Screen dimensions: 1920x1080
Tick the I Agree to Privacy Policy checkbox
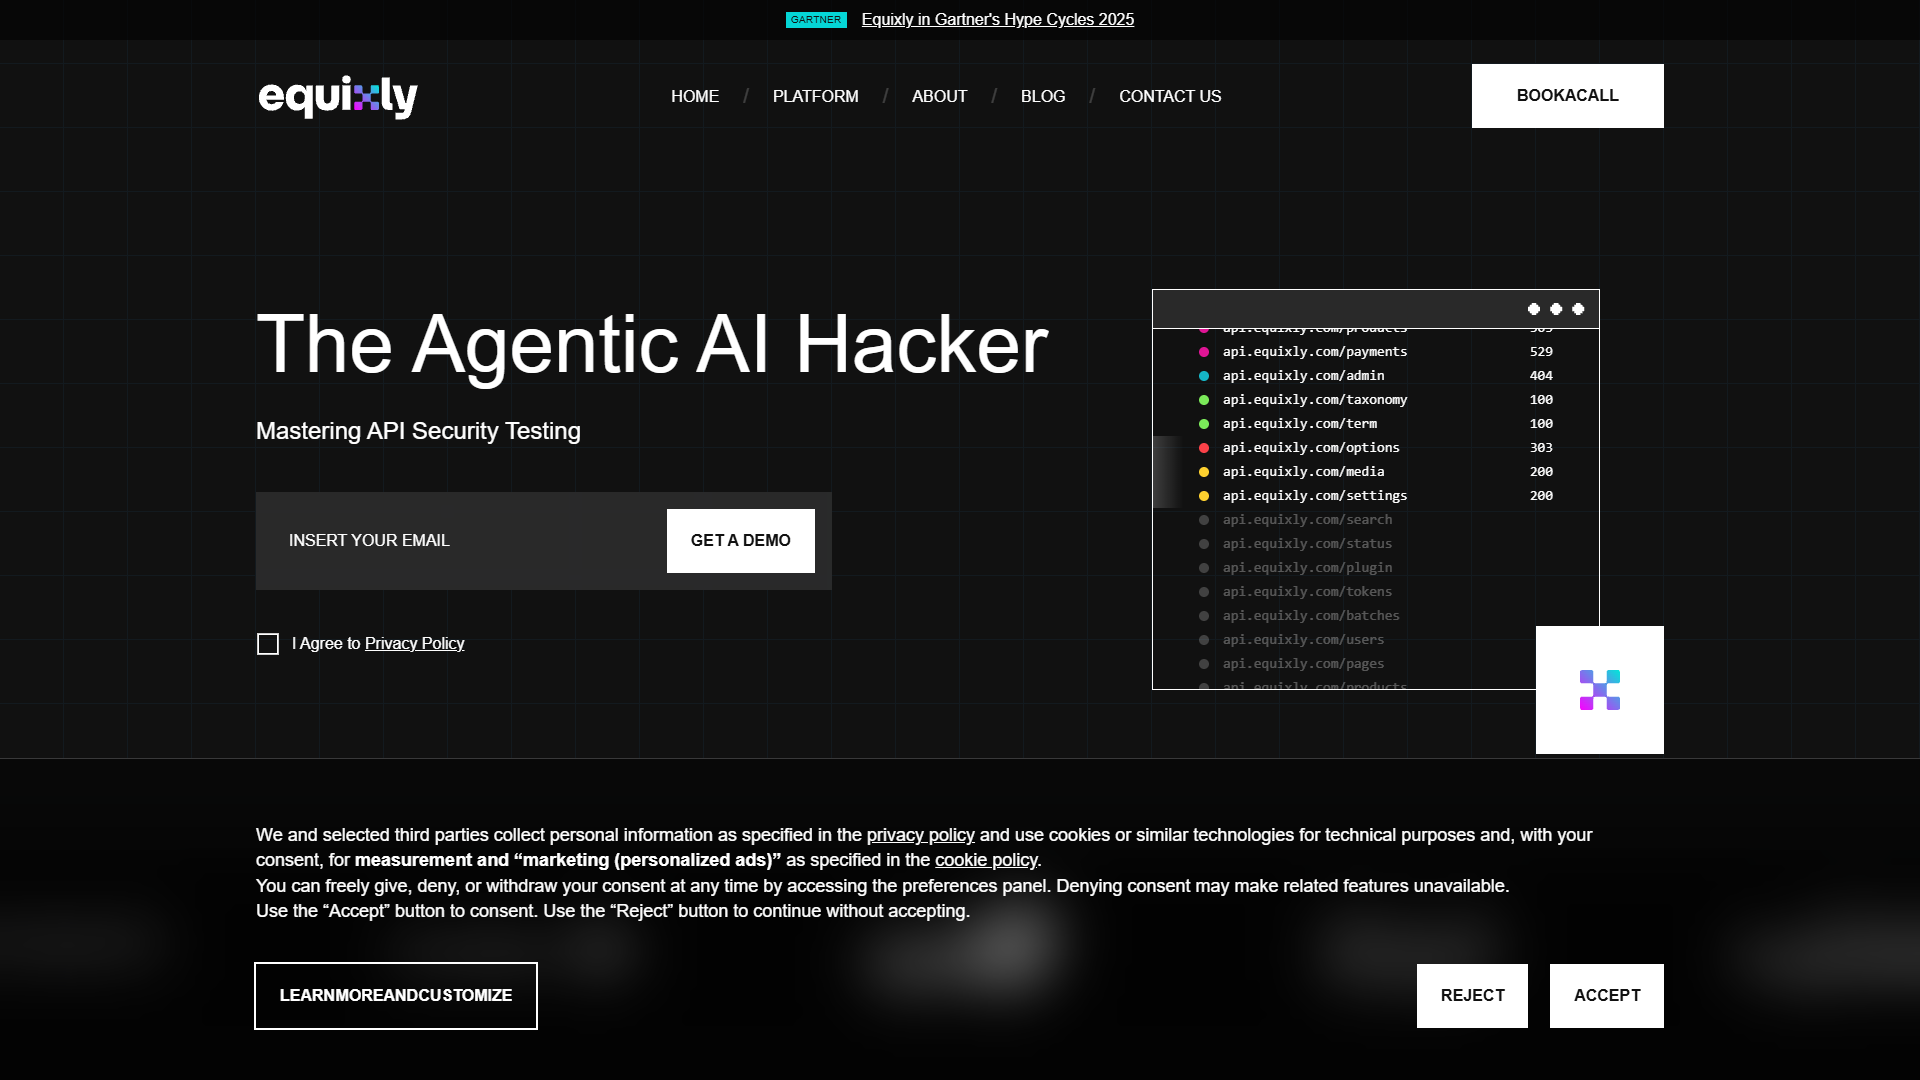[x=268, y=644]
